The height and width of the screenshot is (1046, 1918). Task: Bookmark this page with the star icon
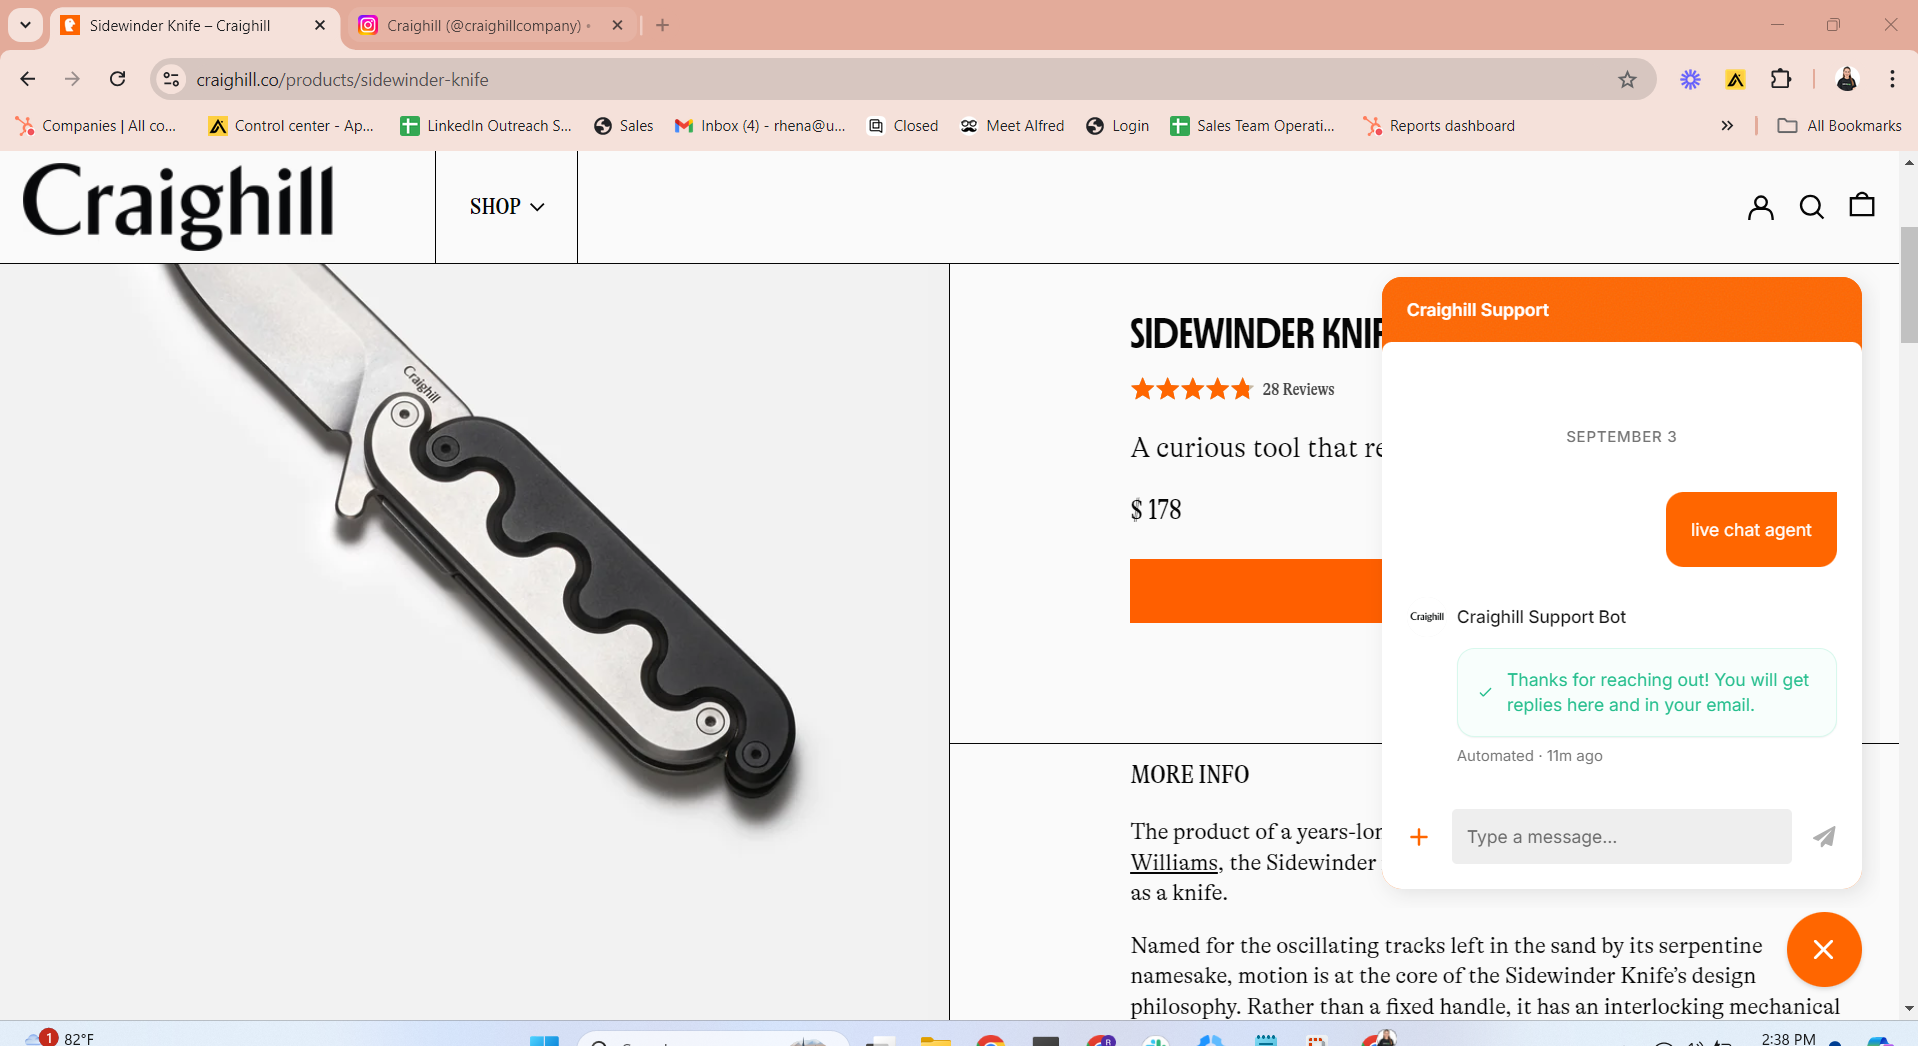[1627, 80]
